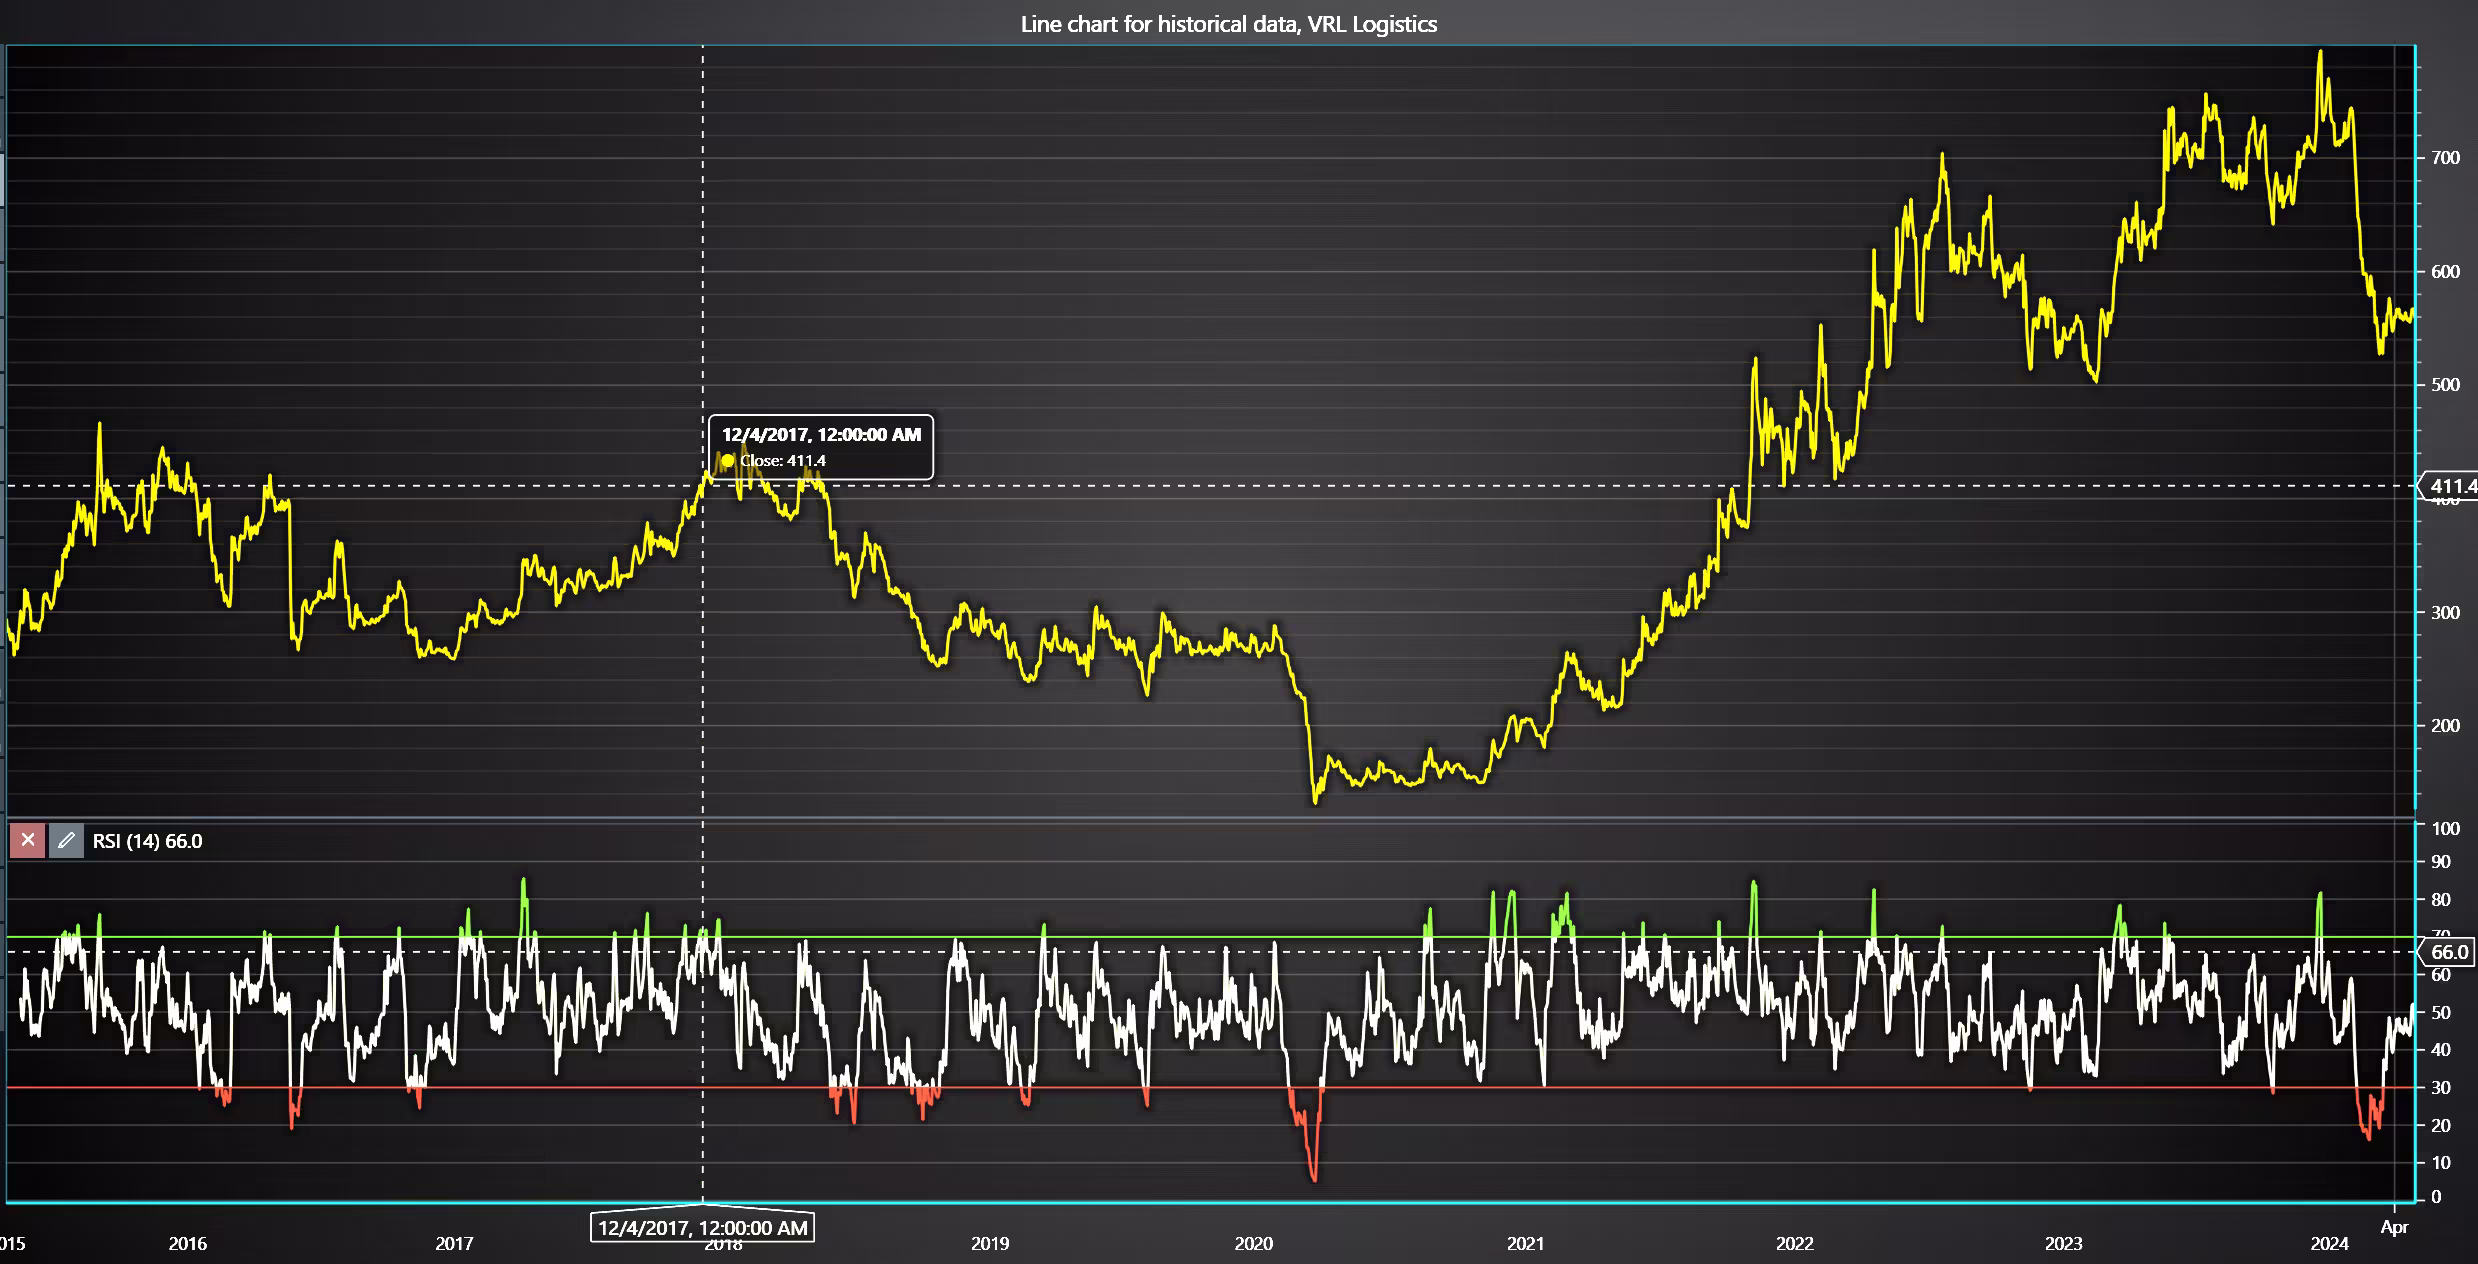Screen dimensions: 2478x1264
Task: Click the 600 price axis label
Action: [2445, 272]
